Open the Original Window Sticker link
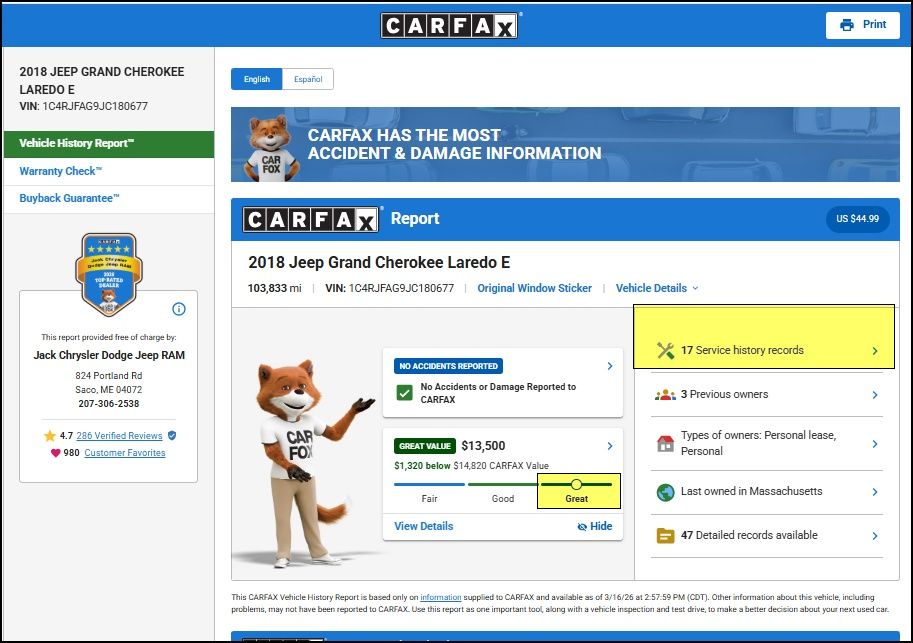 click(534, 288)
